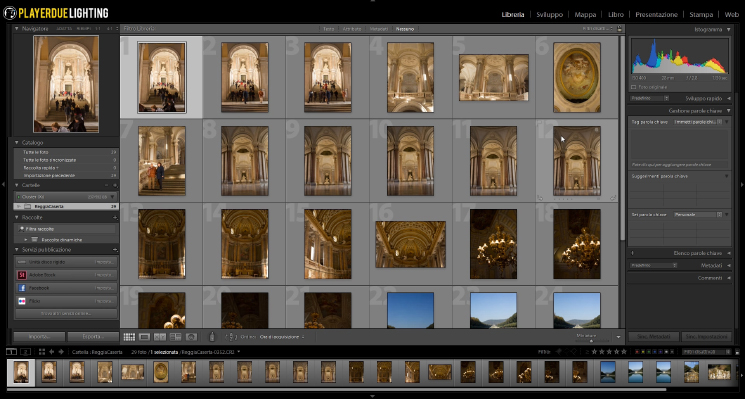Lock the library filter padlock
The image size is (745, 399).
point(619,28)
